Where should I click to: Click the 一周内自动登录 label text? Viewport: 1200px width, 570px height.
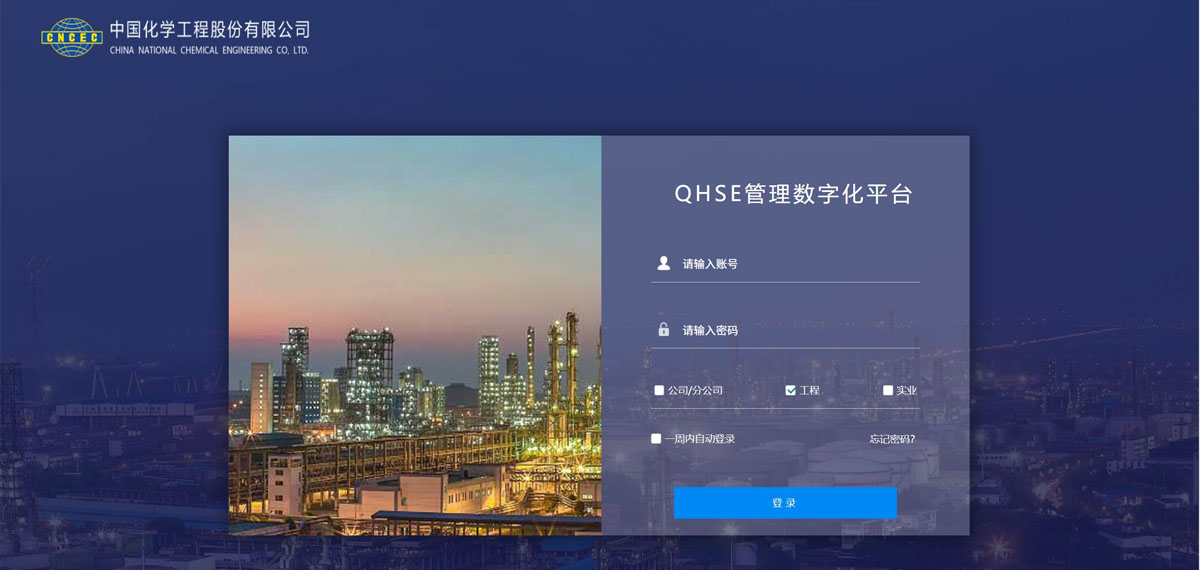pyautogui.click(x=700, y=439)
